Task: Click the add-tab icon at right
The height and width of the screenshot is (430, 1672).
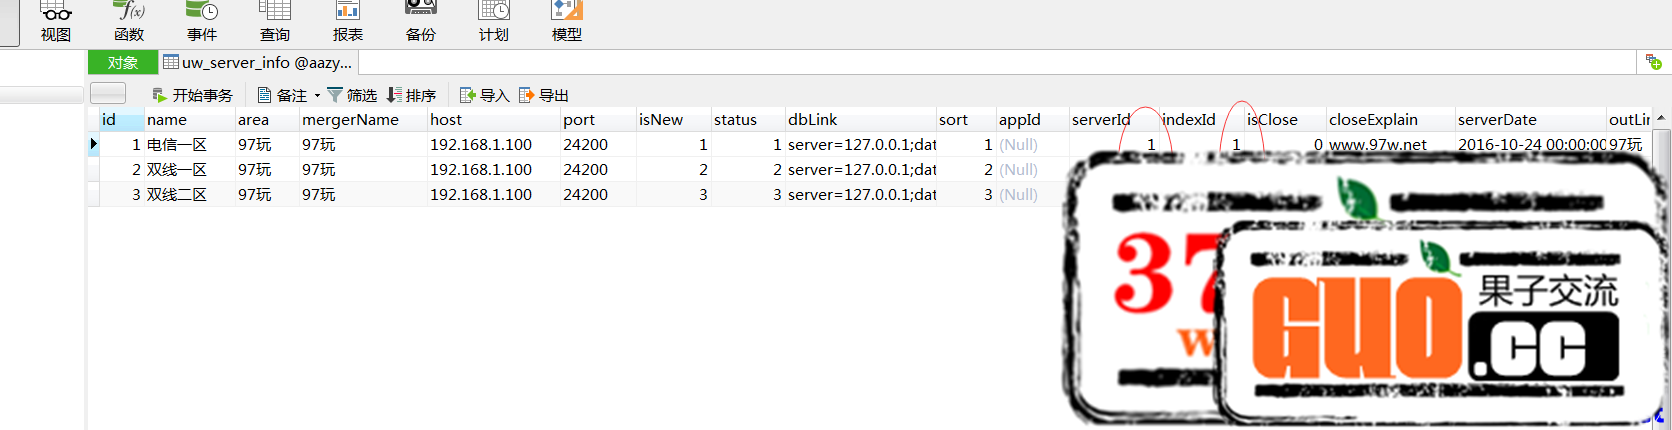Action: click(1653, 62)
